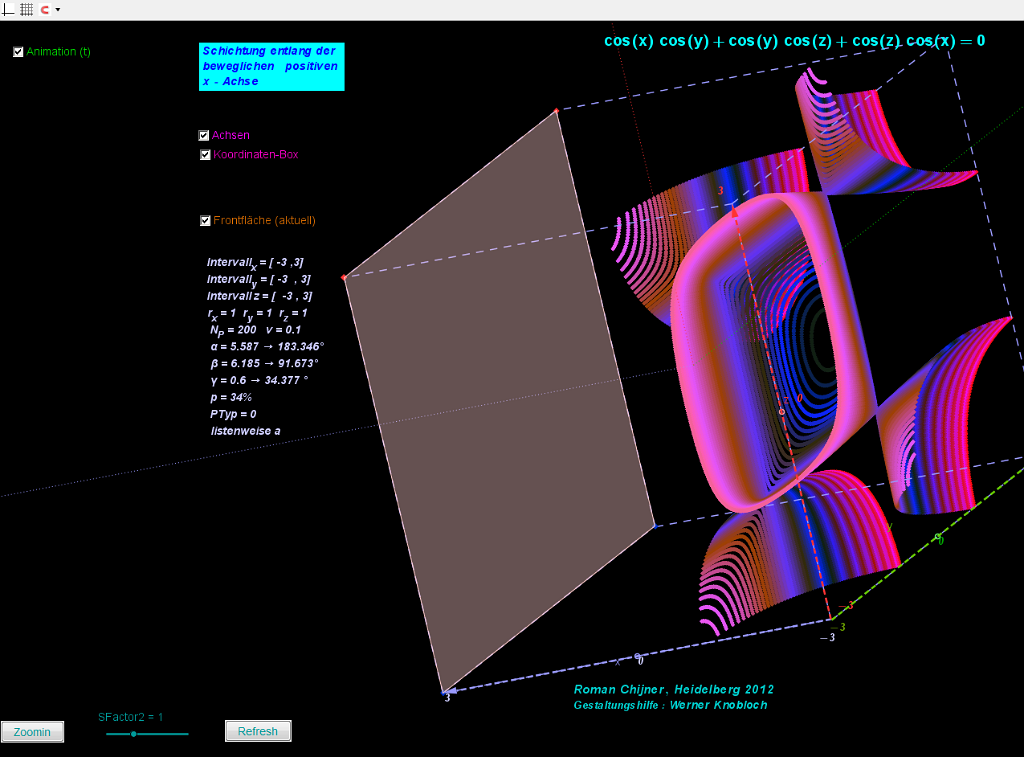Select the blue point at plane's bottom corner
Viewport: 1024px width, 757px height.
point(443,691)
